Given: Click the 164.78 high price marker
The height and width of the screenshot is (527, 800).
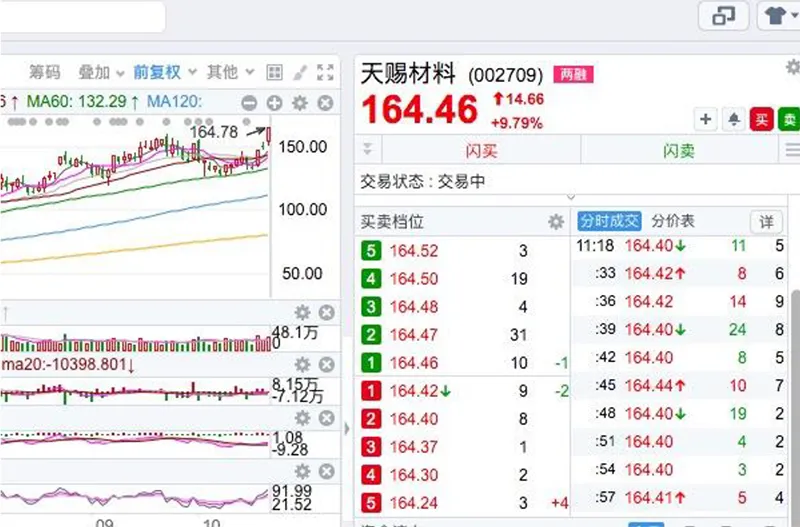Looking at the screenshot, I should tap(214, 133).
